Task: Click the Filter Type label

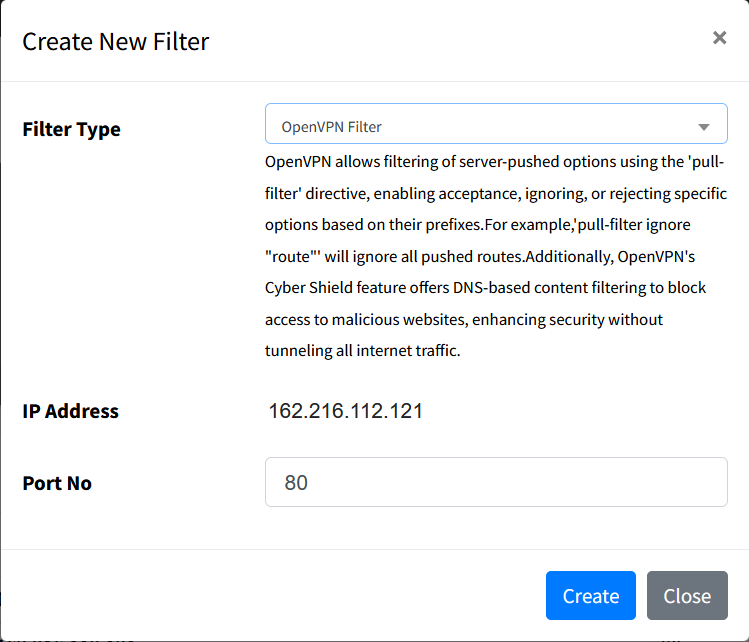Action: (x=71, y=129)
